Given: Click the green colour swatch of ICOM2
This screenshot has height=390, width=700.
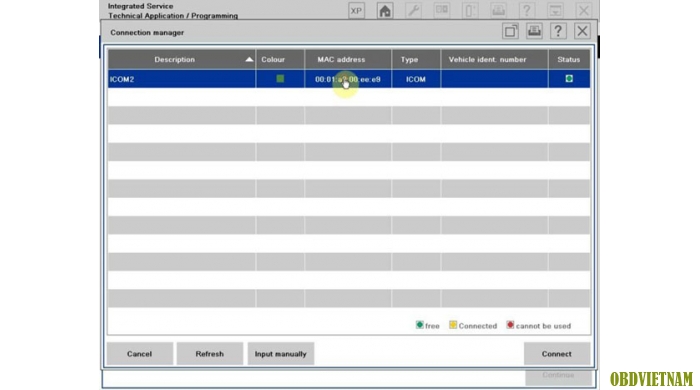Looking at the screenshot, I should 280,79.
